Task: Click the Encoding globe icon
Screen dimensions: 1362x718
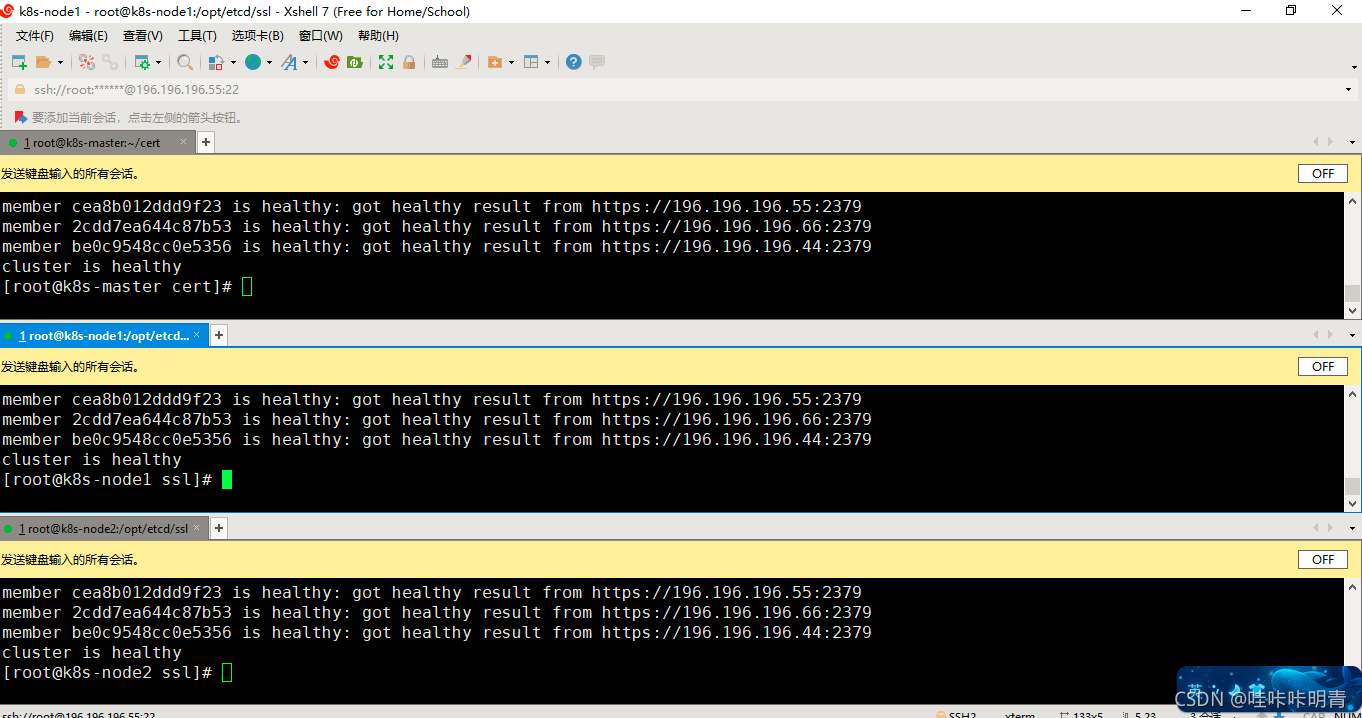Action: 253,62
